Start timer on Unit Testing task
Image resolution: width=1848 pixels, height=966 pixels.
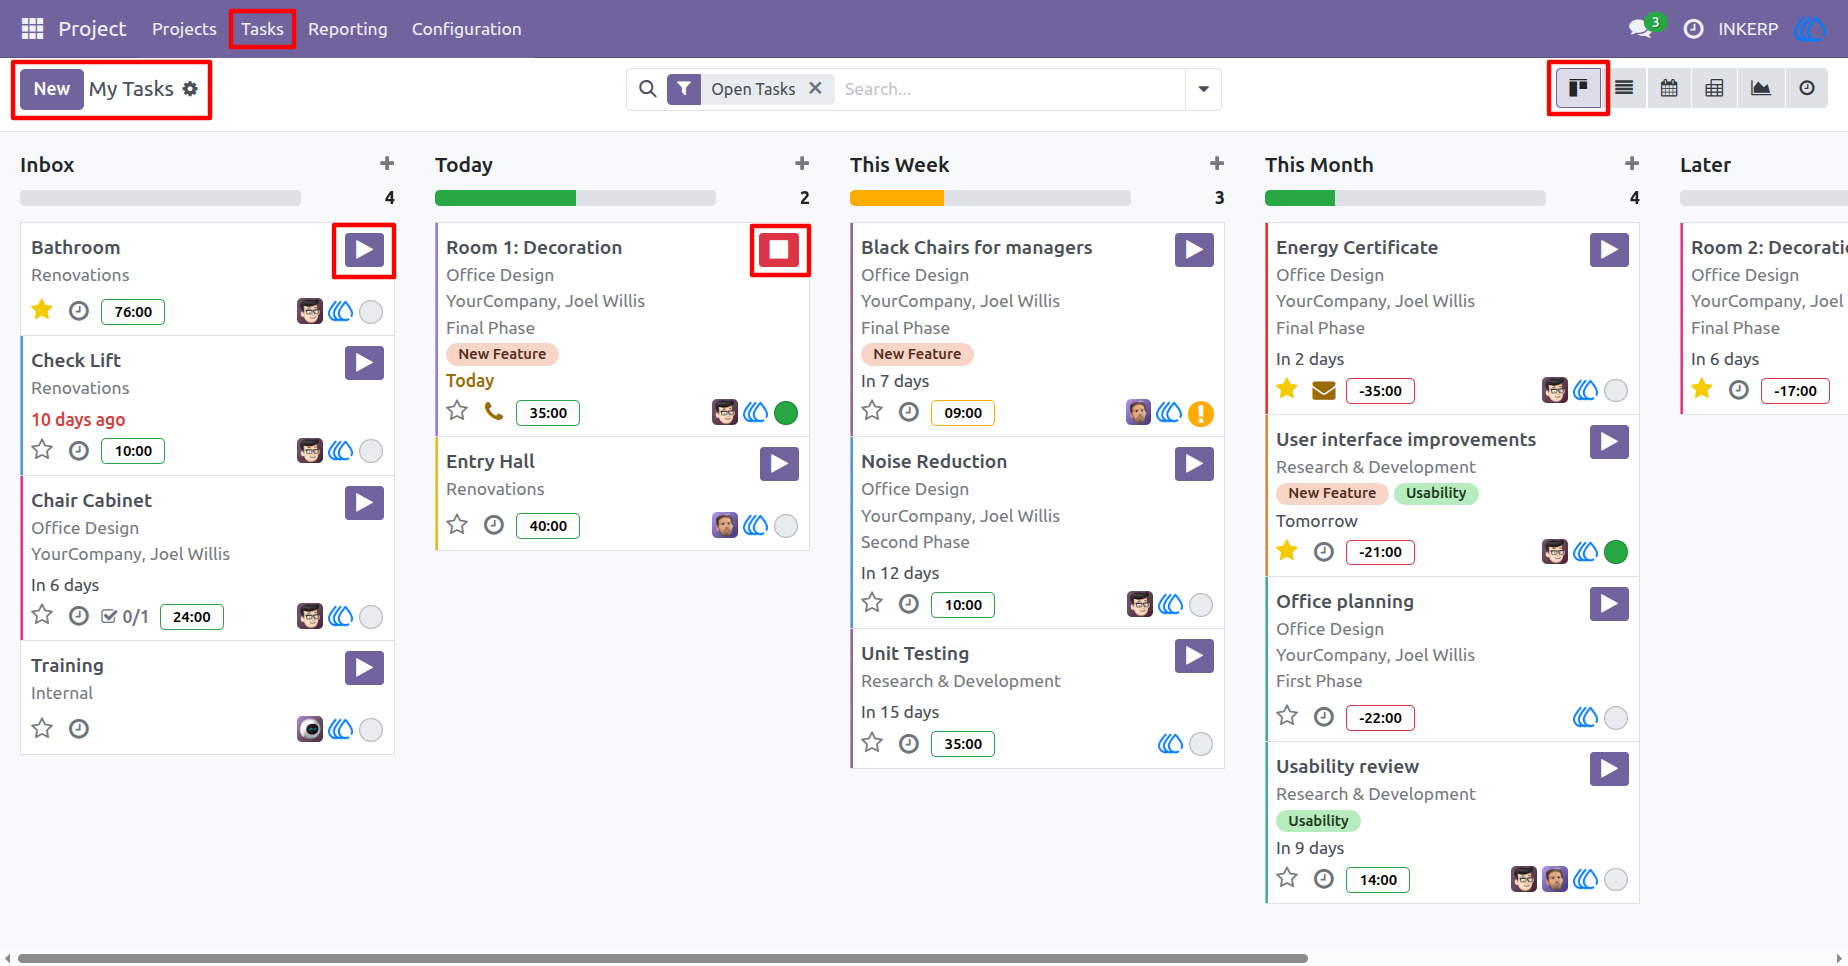1194,656
